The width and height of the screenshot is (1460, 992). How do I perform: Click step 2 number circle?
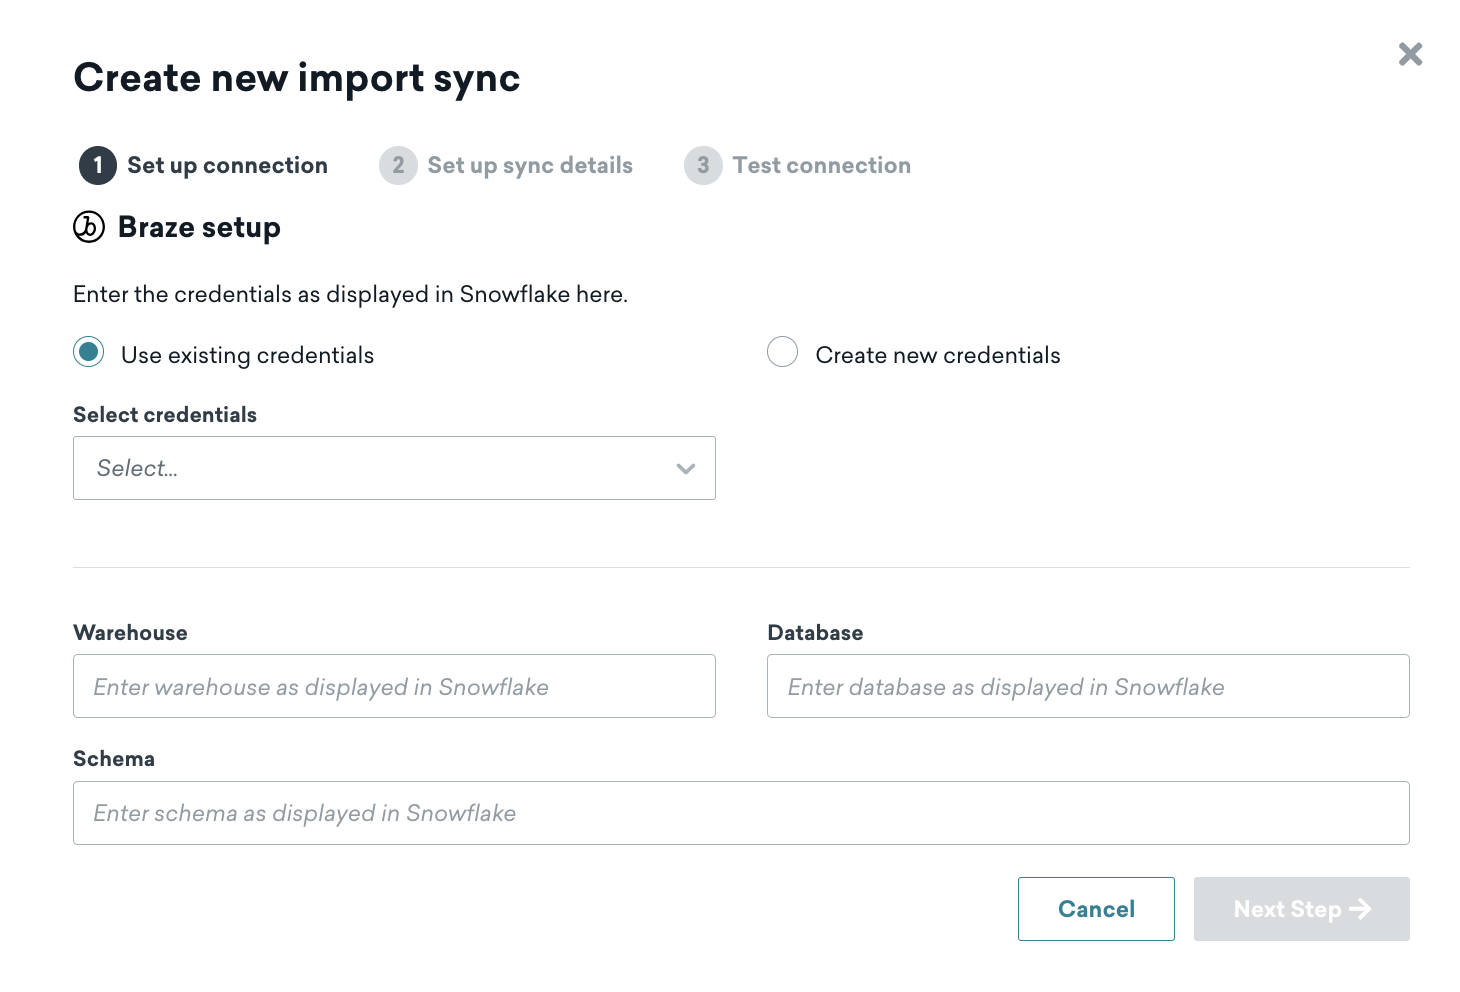click(398, 165)
